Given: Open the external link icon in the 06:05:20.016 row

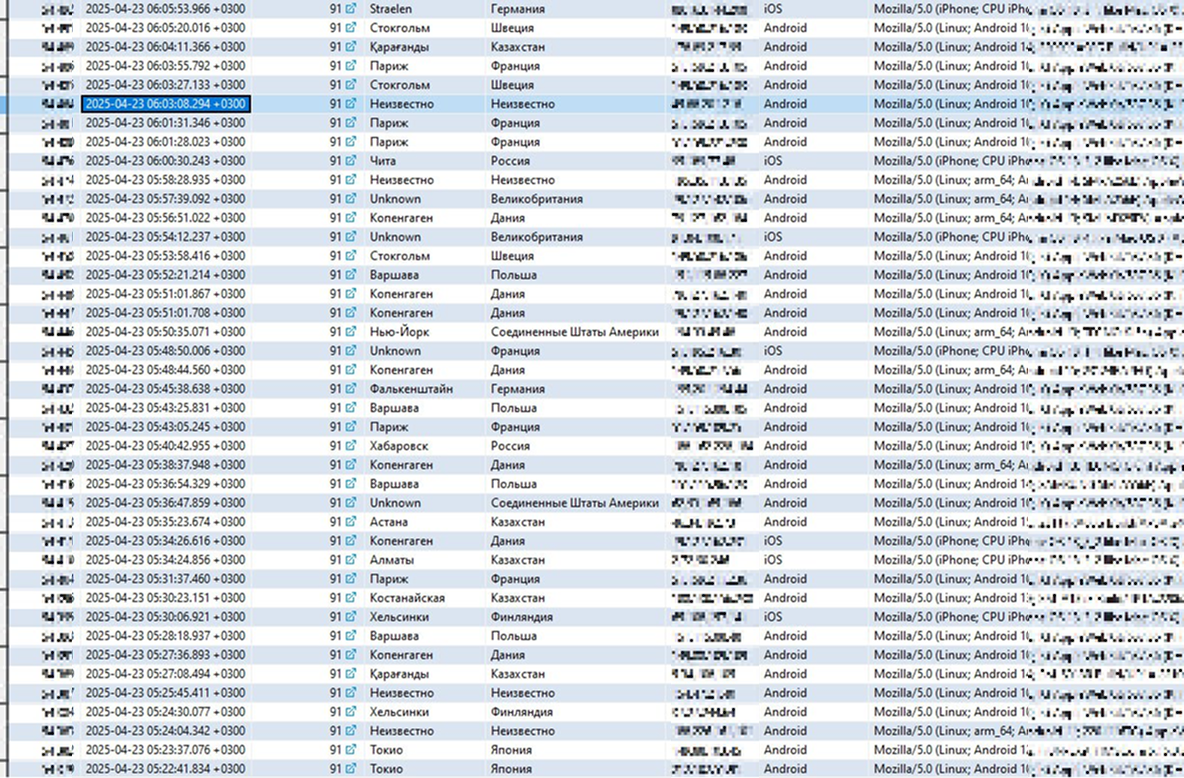Looking at the screenshot, I should (x=351, y=28).
